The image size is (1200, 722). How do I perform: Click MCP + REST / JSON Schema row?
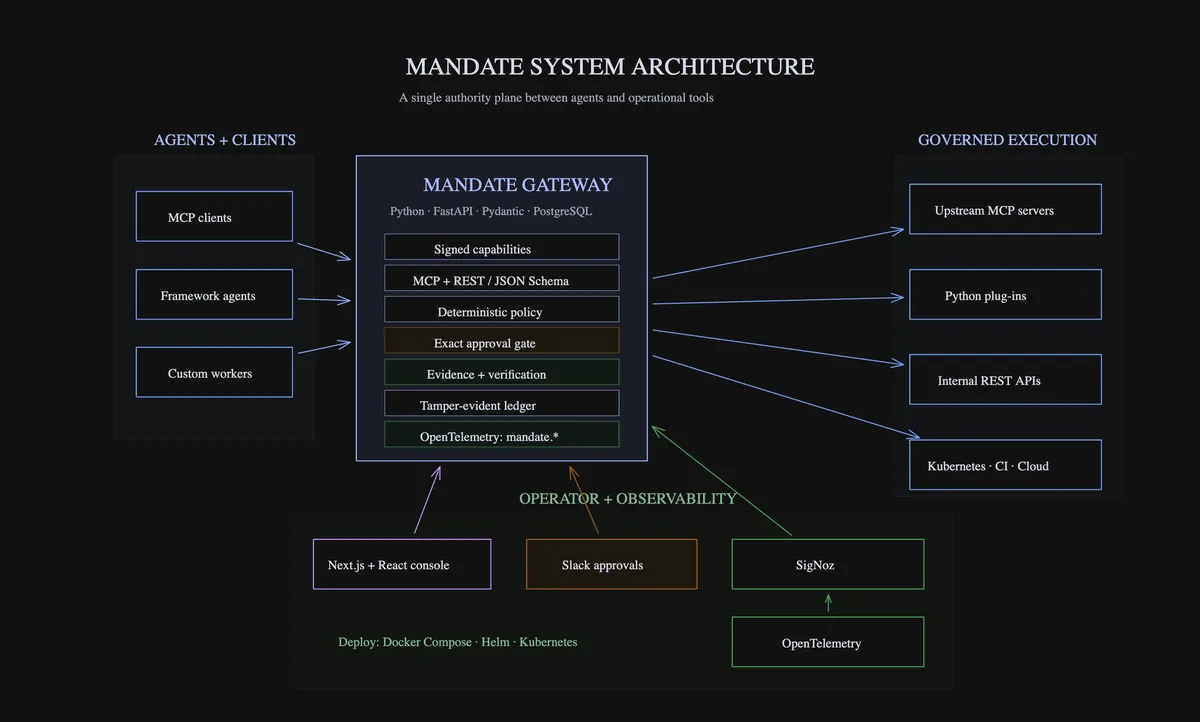tap(502, 278)
